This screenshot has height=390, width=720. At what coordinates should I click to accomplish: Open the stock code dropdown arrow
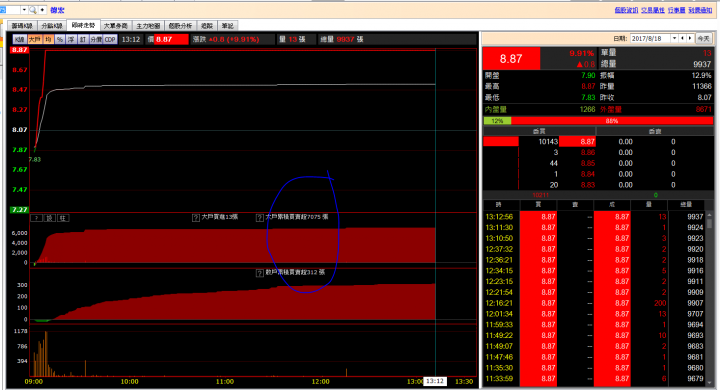point(24,10)
